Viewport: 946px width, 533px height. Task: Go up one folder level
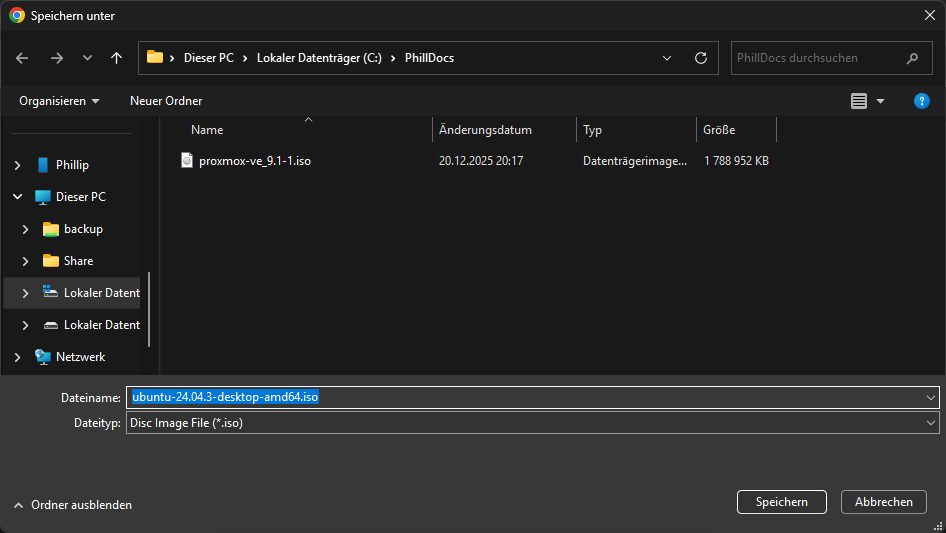coord(117,58)
